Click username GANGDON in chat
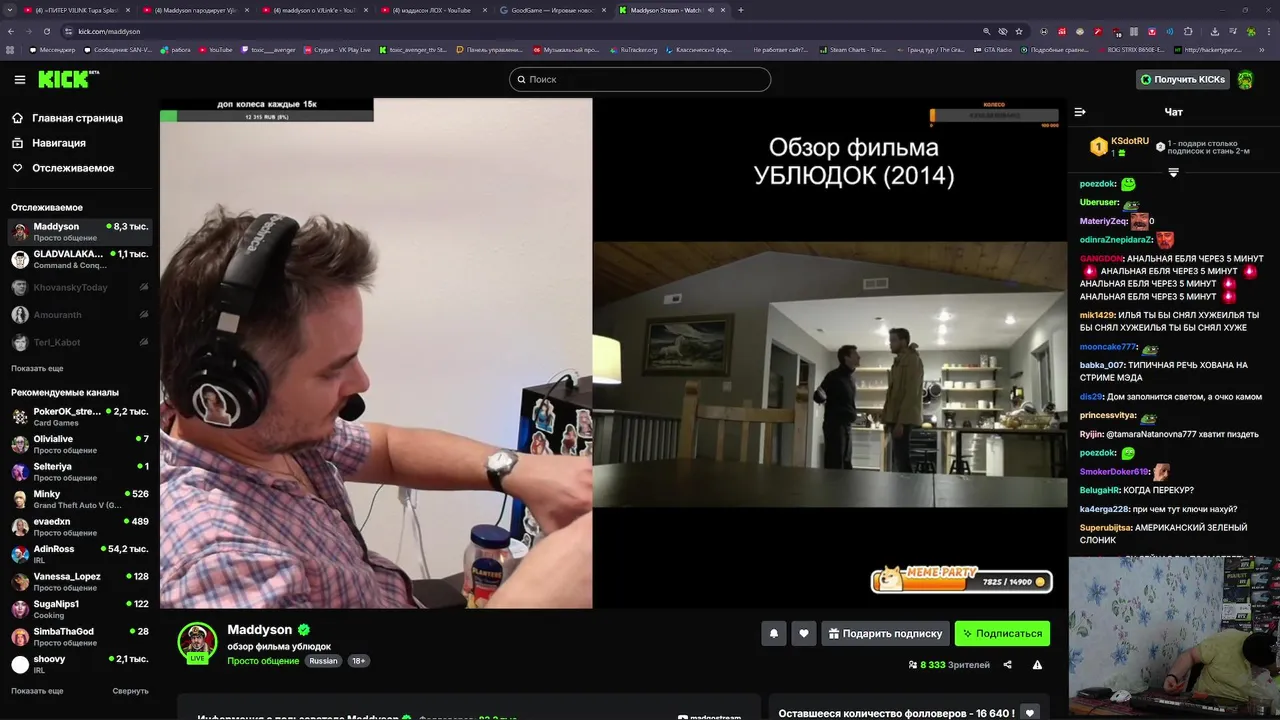The height and width of the screenshot is (720, 1280). pyautogui.click(x=1101, y=258)
